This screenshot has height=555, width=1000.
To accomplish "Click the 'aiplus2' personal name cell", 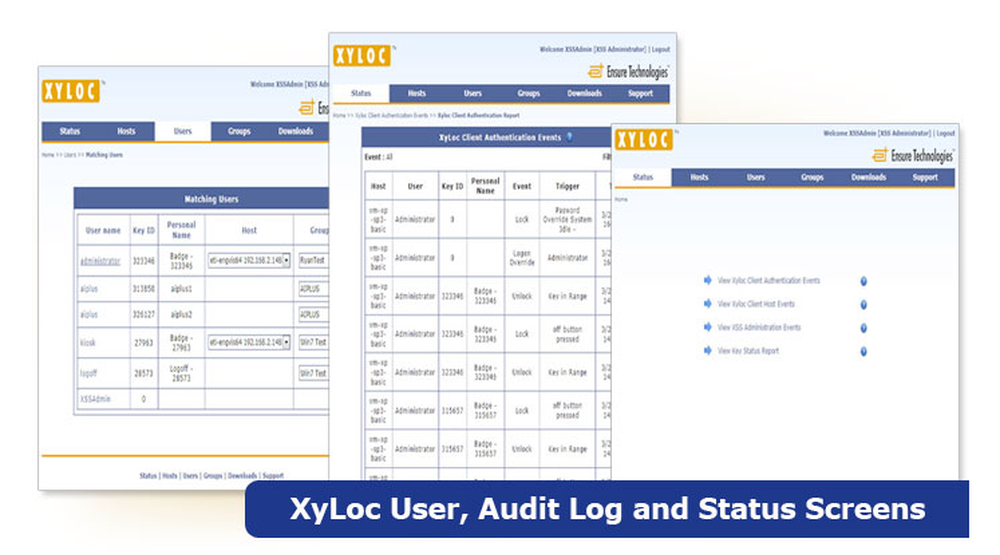I will coord(181,314).
